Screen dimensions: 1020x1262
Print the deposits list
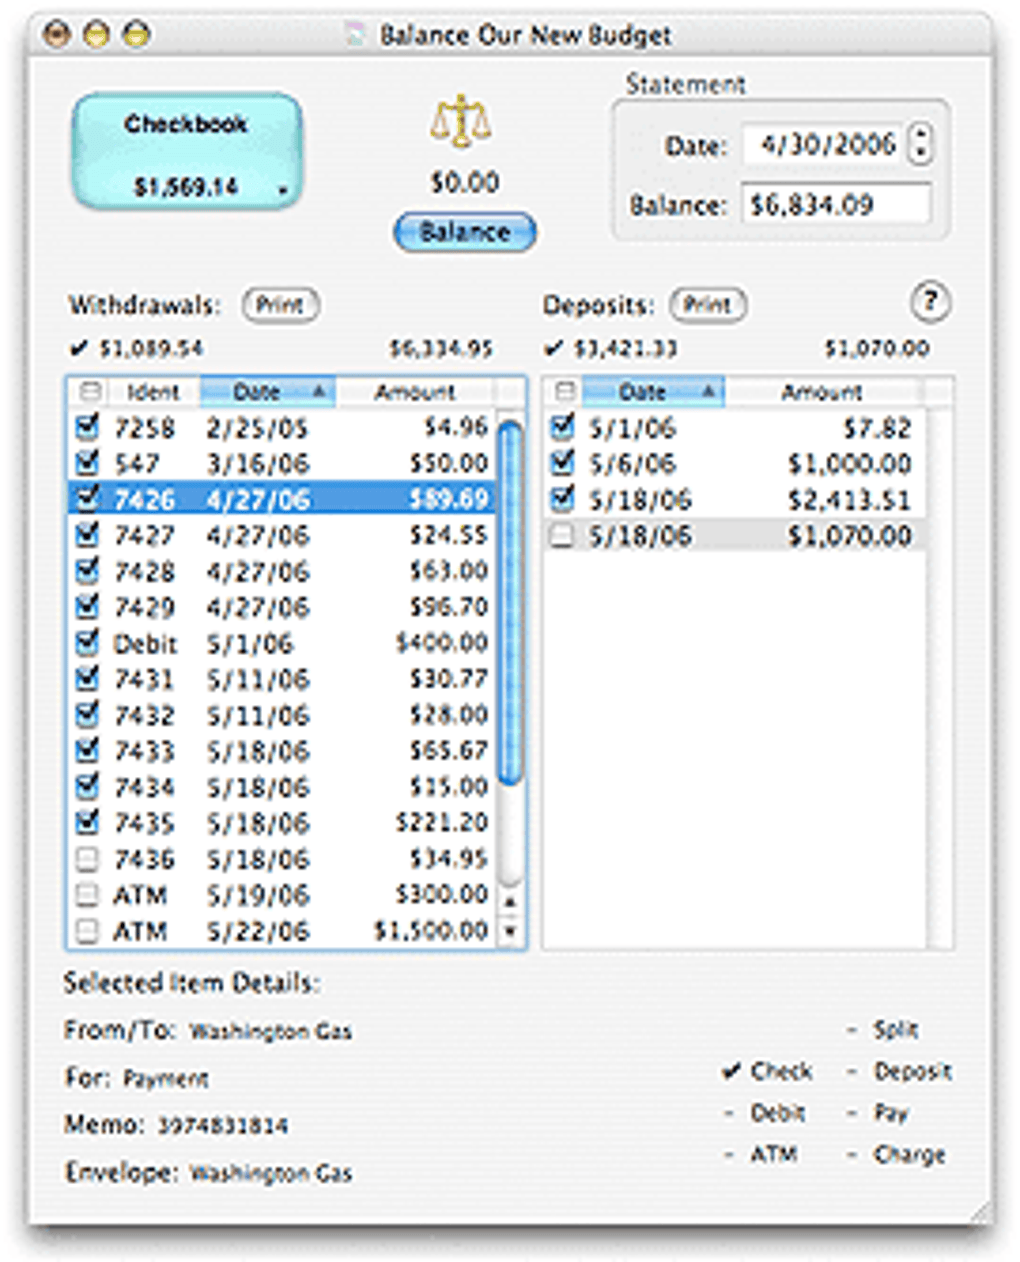pos(708,304)
